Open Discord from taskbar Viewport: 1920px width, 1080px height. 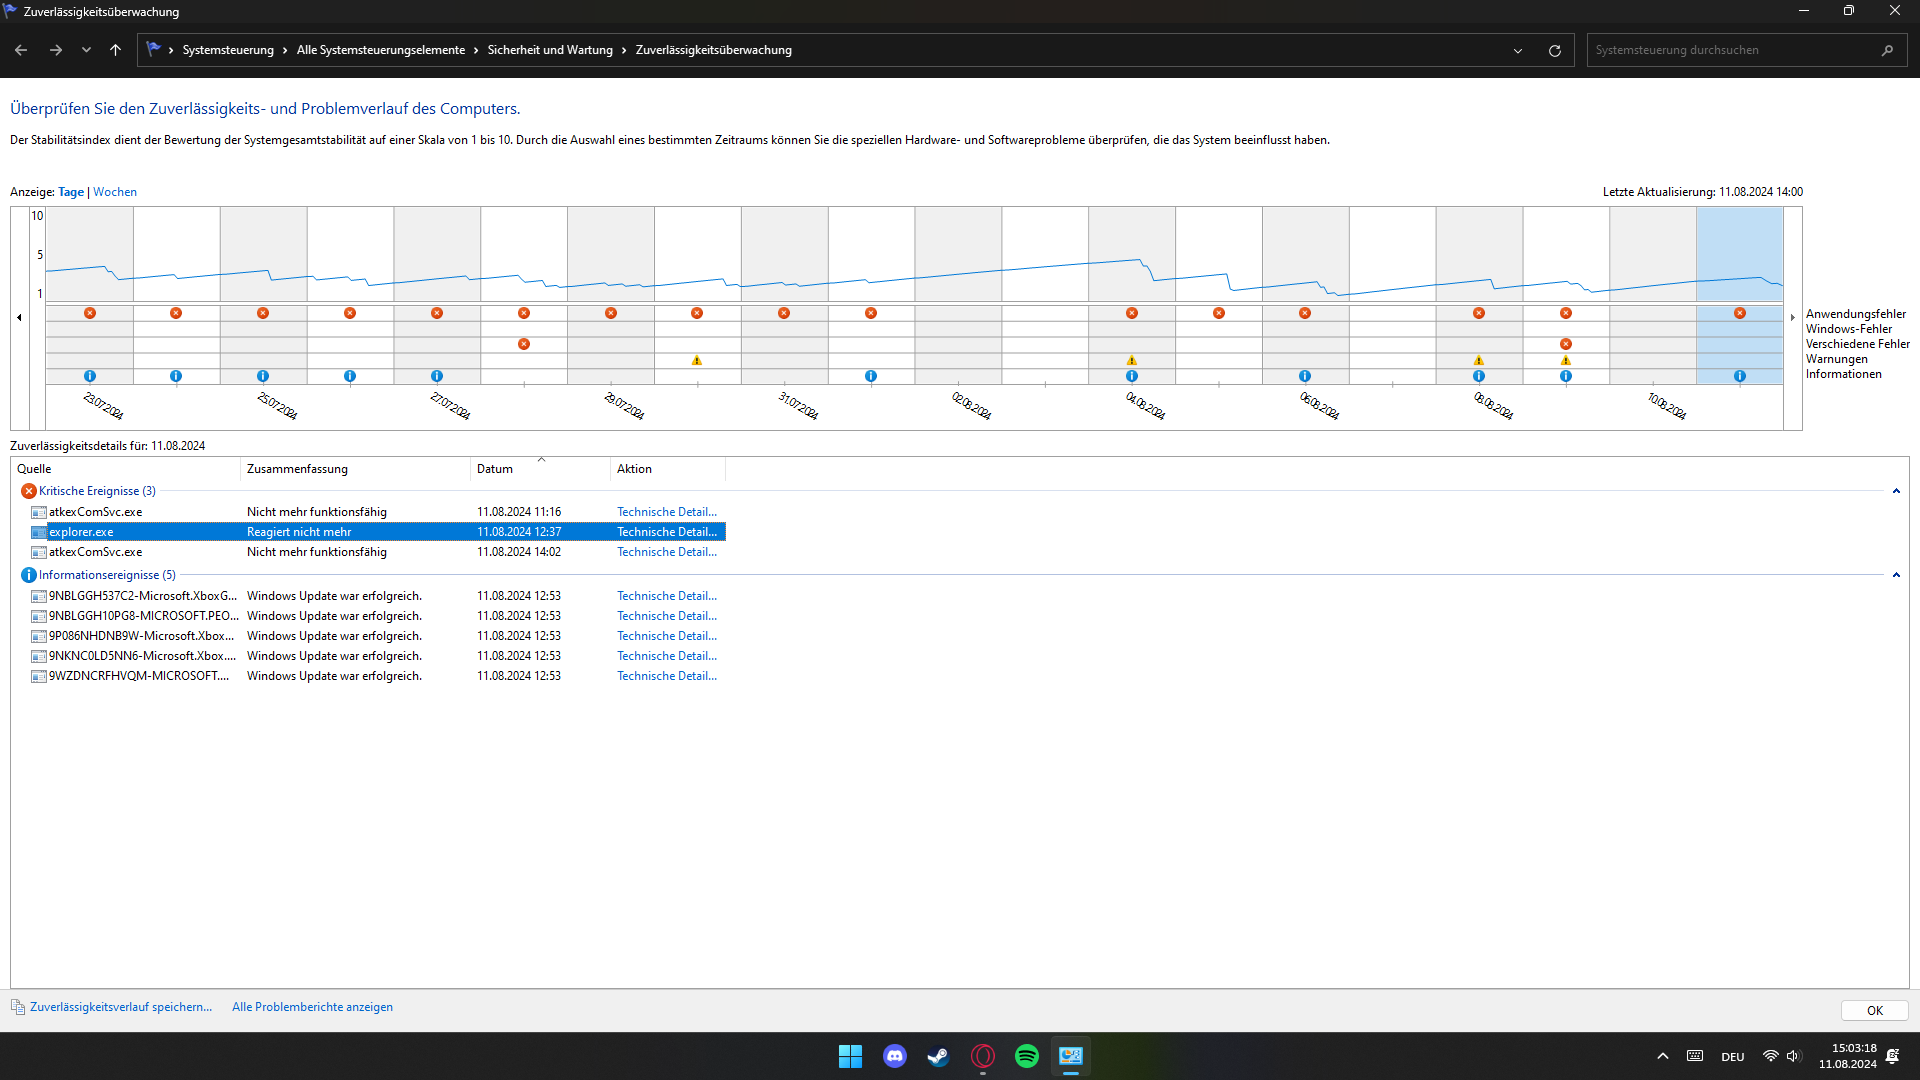click(x=894, y=1056)
